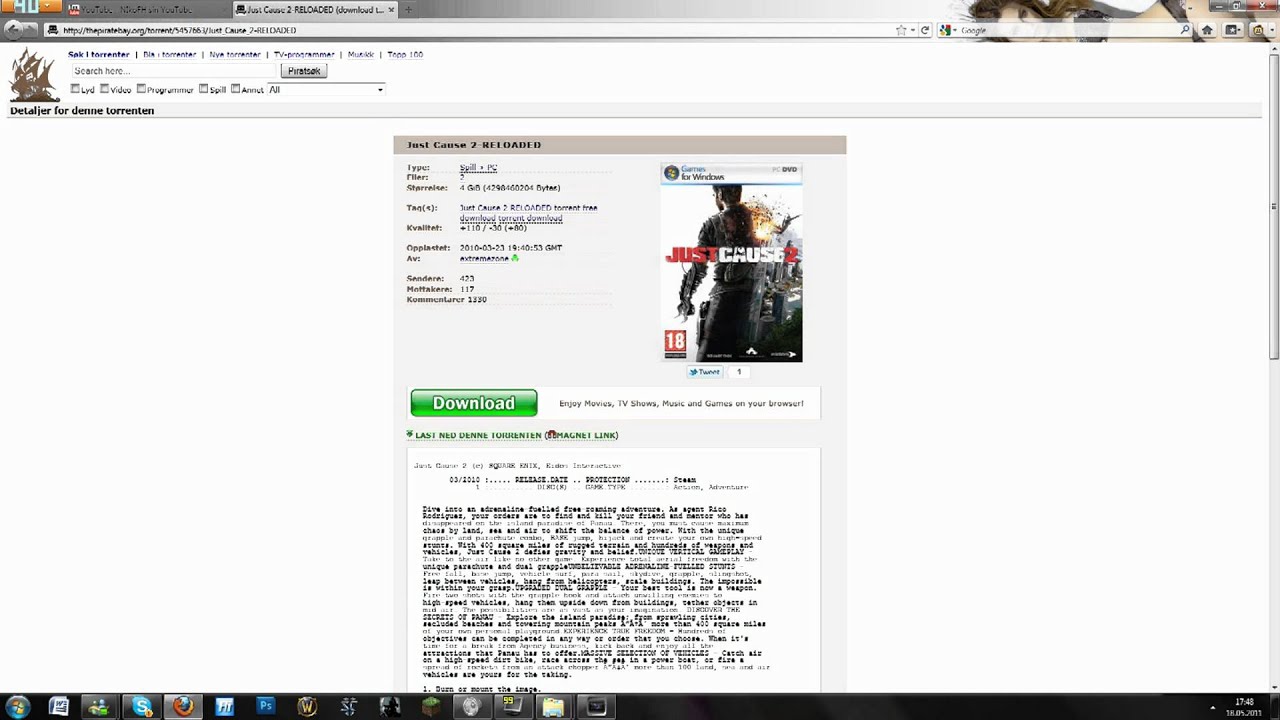Reload the page with the refresh icon
This screenshot has width=1280, height=720.
[x=925, y=30]
